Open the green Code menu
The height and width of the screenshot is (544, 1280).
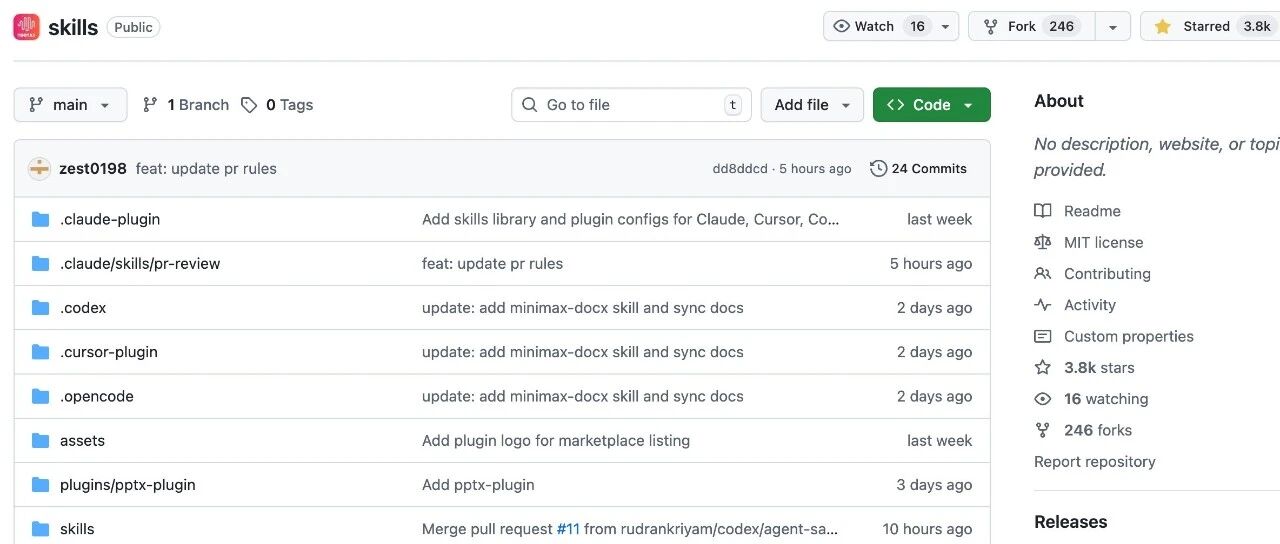(931, 105)
